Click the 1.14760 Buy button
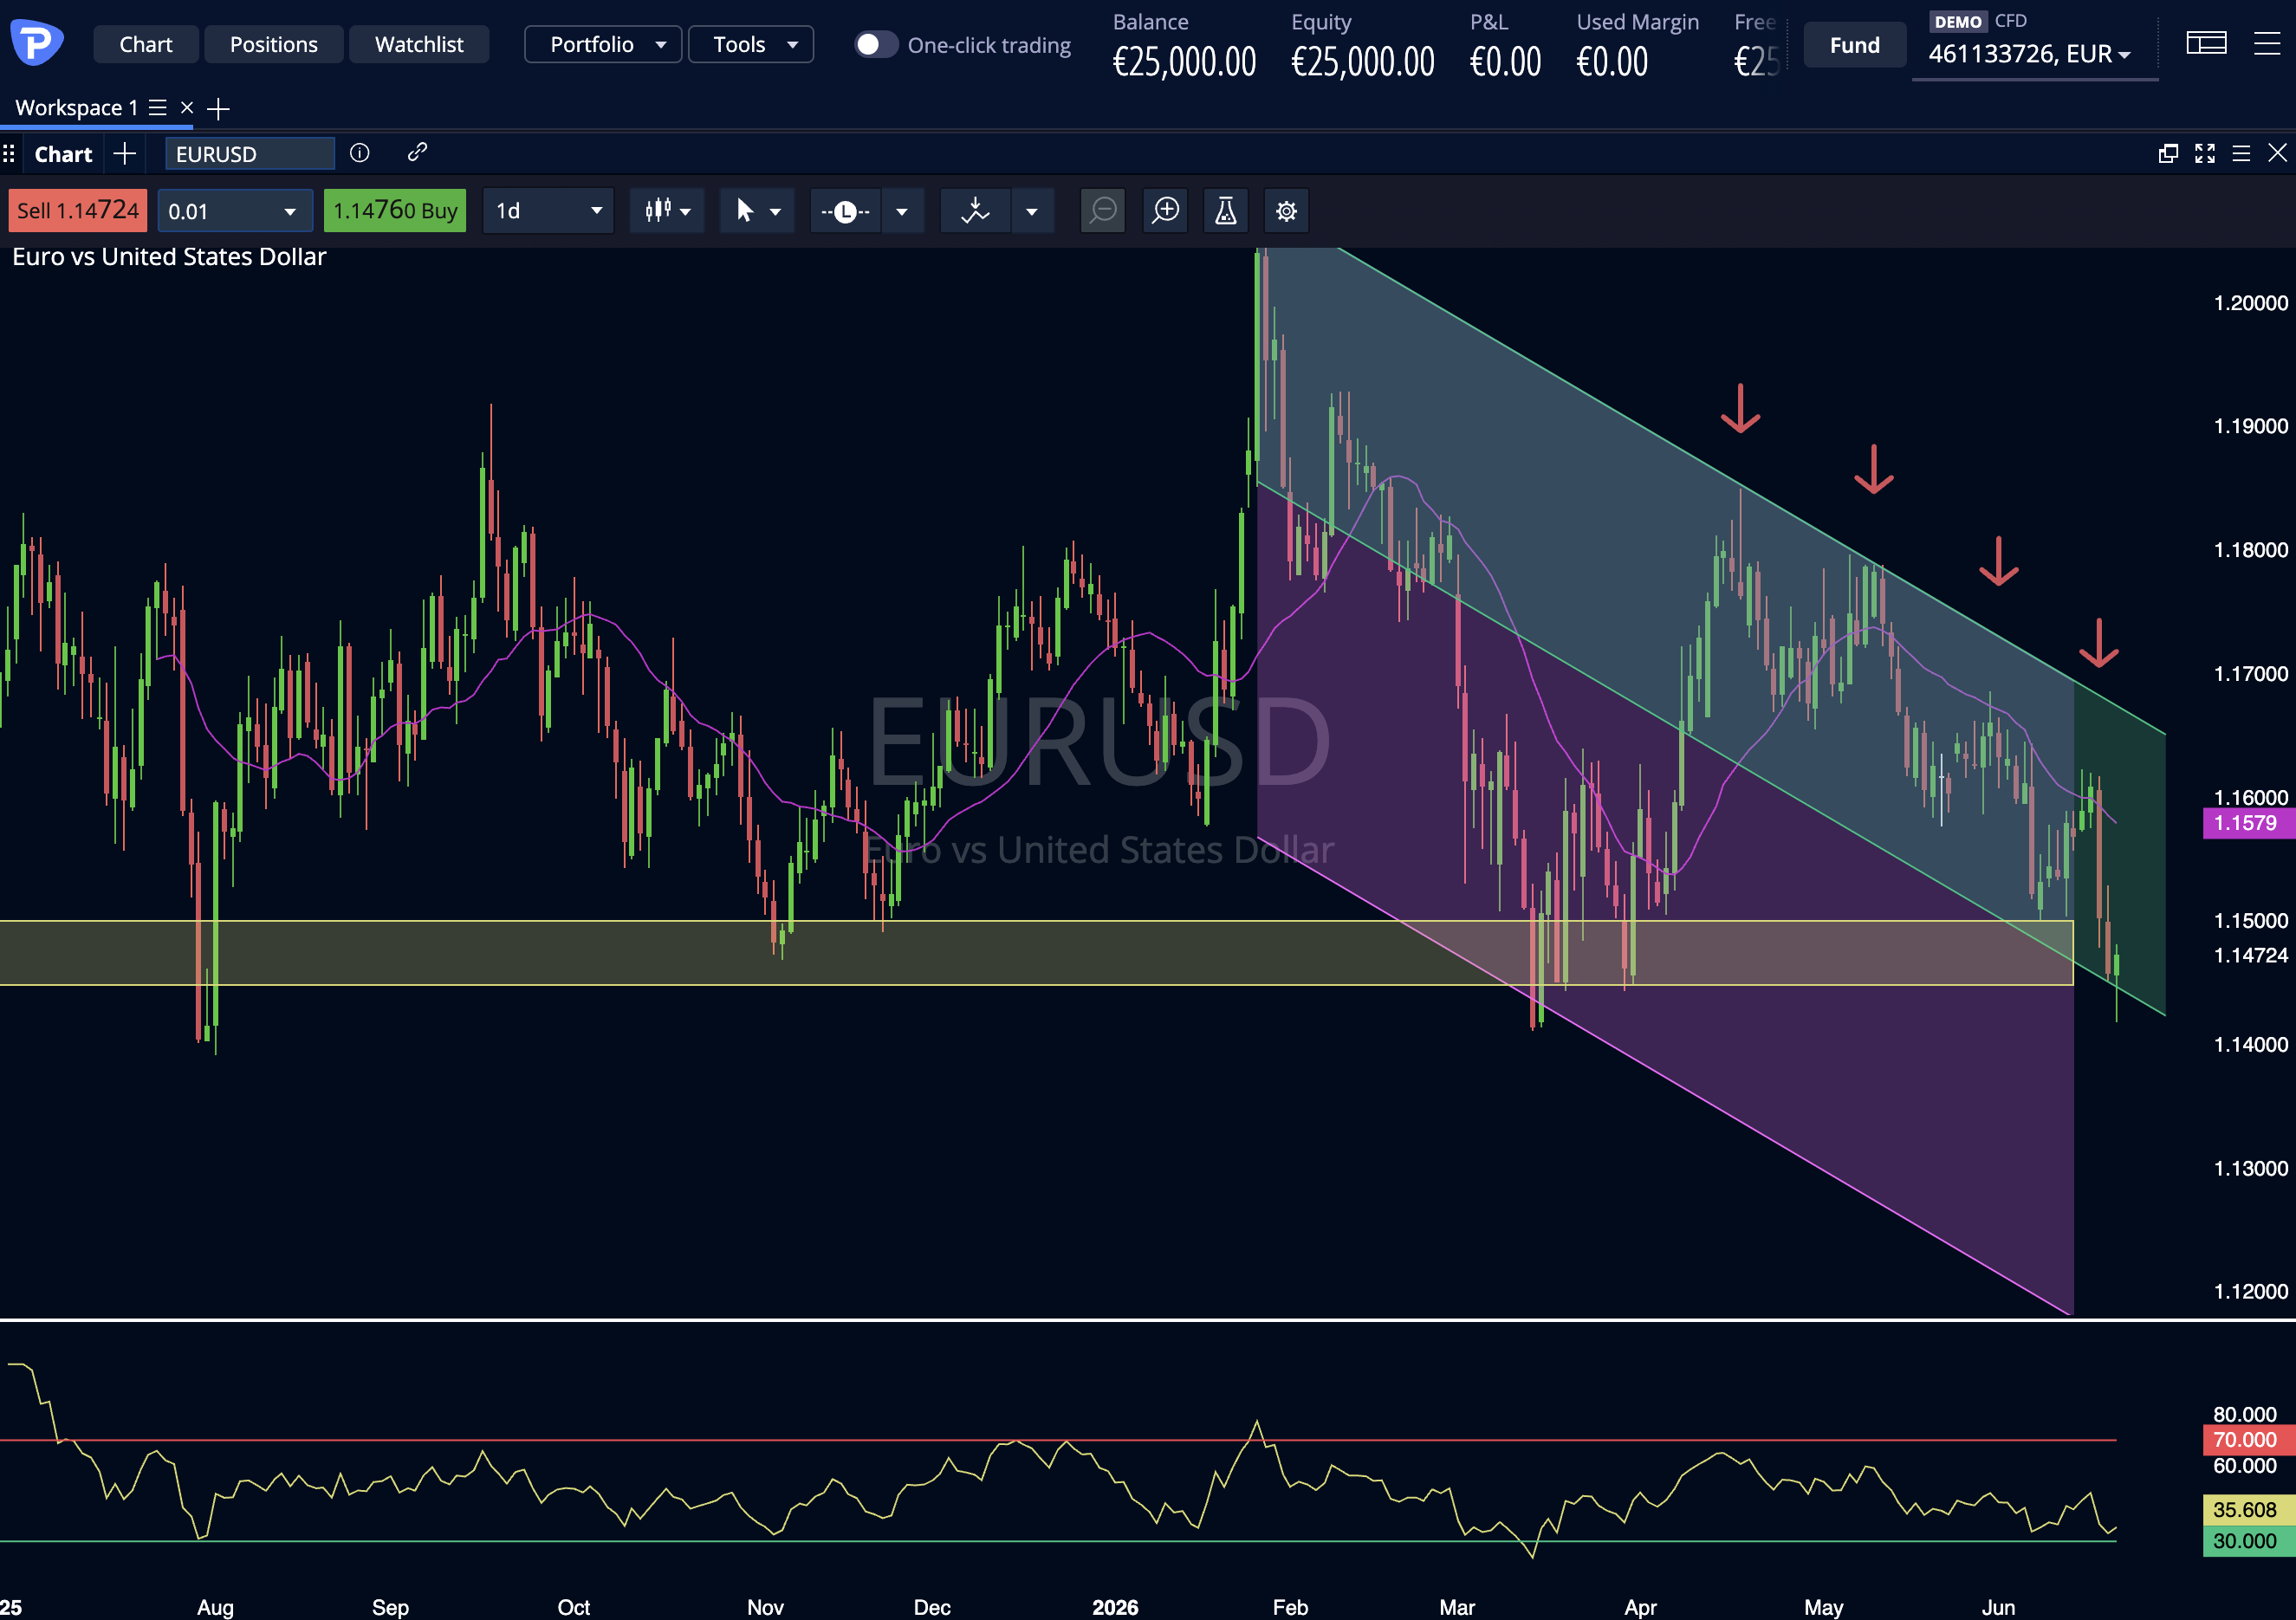 point(395,211)
